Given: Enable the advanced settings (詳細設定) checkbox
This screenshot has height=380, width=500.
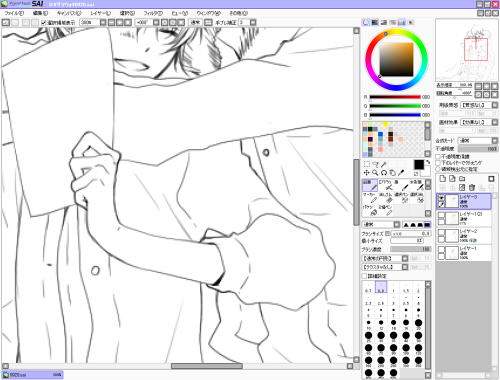Looking at the screenshot, I should (x=364, y=276).
